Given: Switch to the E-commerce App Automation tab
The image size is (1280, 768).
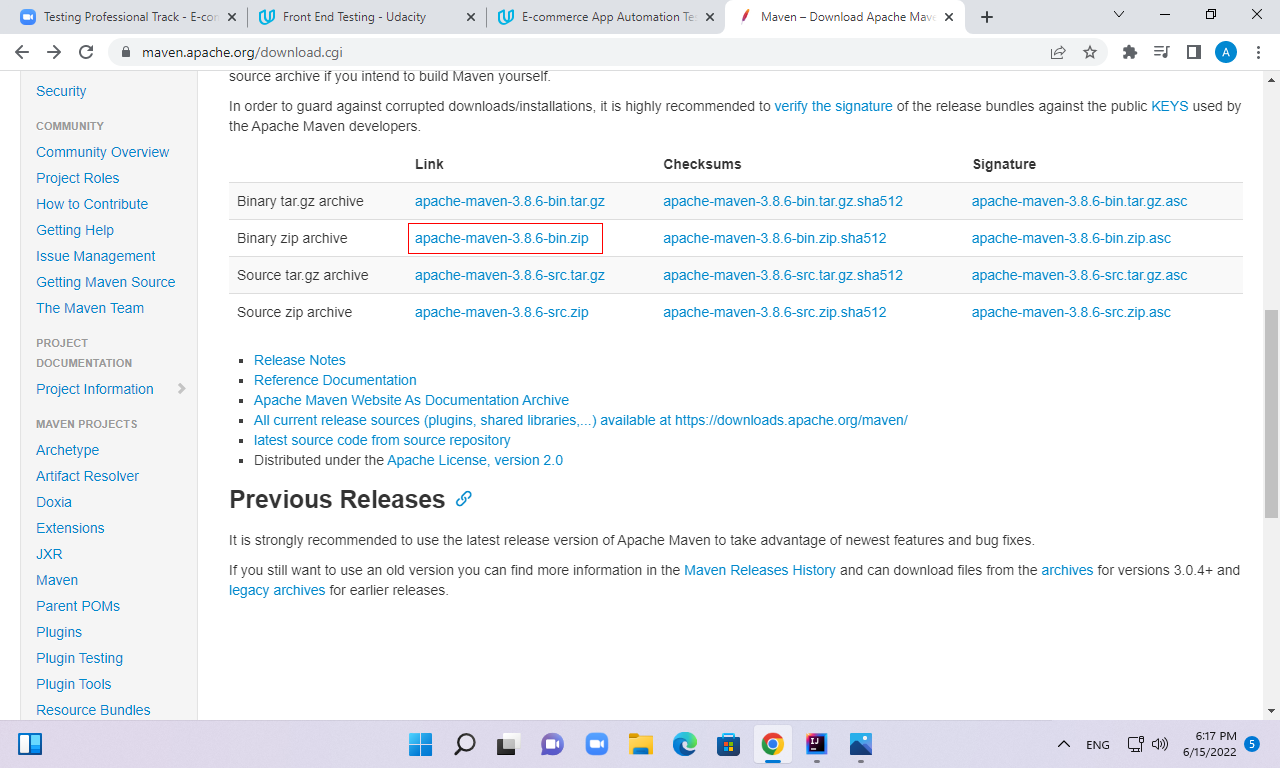Looking at the screenshot, I should (x=606, y=17).
